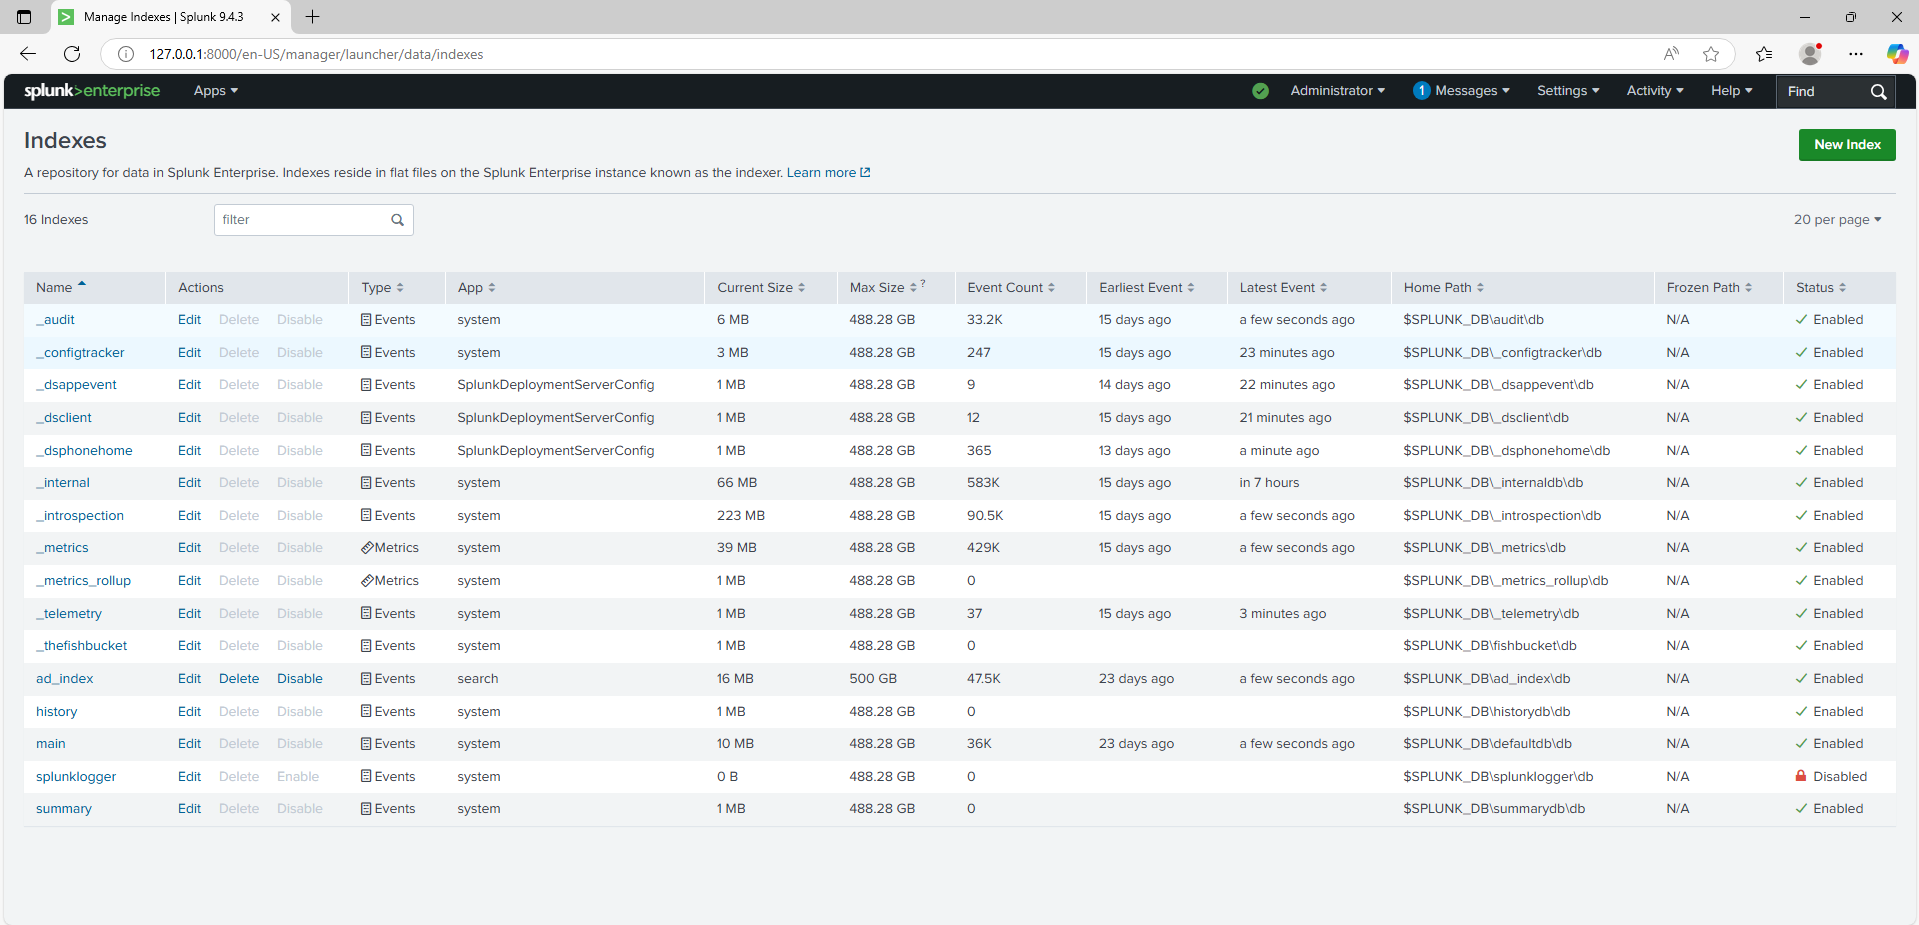Edit the history index
Screen dimensions: 1919x925
189,712
